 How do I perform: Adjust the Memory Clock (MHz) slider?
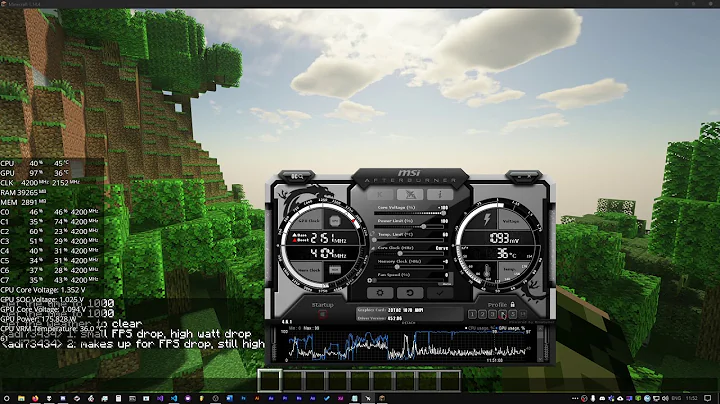[410, 267]
